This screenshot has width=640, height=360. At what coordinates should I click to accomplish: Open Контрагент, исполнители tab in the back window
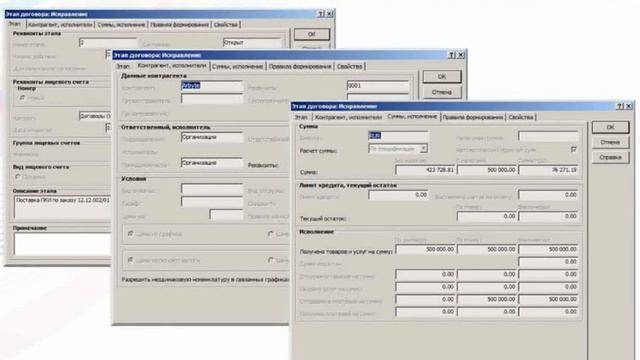click(x=60, y=25)
